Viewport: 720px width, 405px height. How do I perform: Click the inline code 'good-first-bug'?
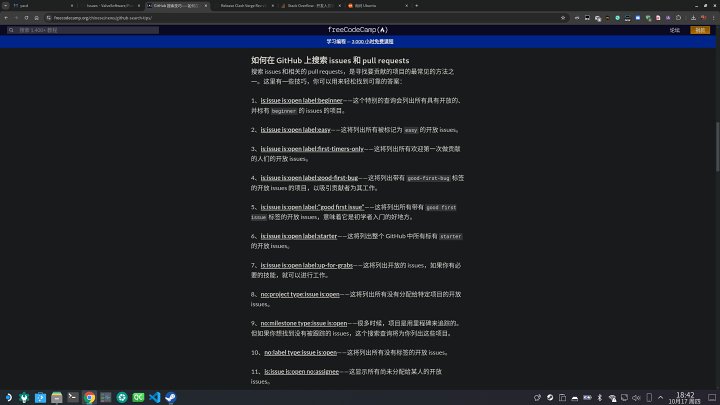(x=428, y=178)
